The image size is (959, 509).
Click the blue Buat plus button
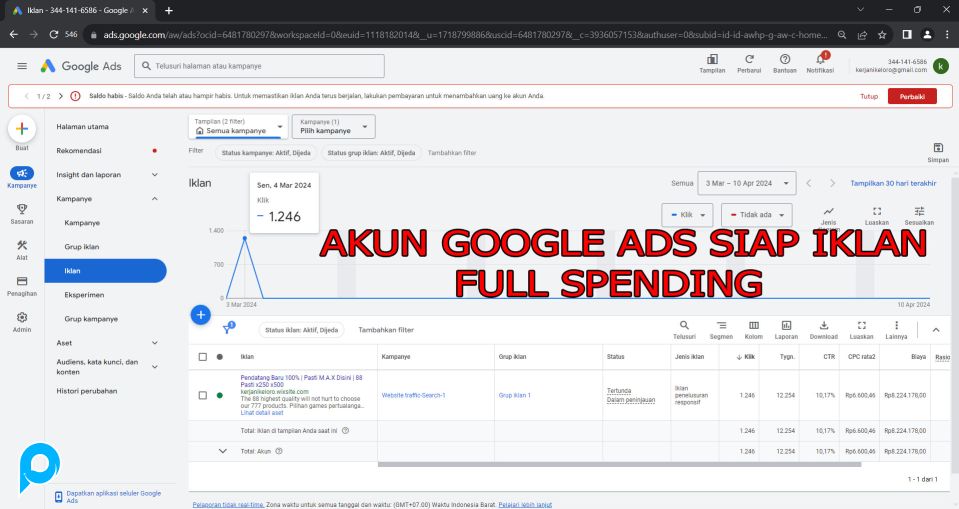(x=22, y=129)
